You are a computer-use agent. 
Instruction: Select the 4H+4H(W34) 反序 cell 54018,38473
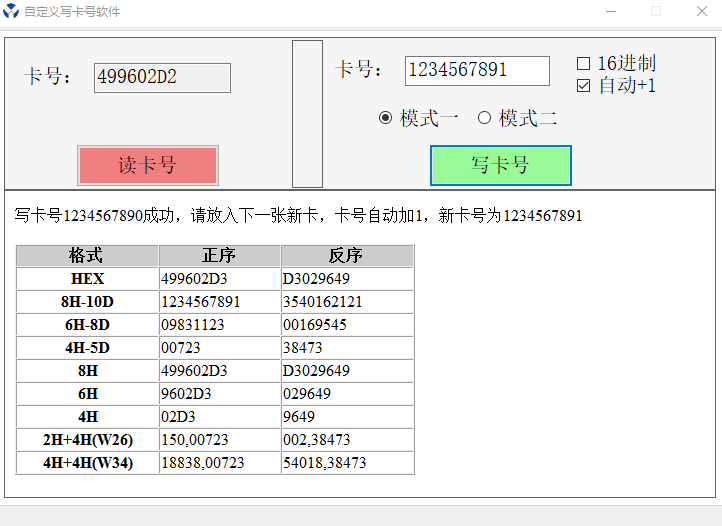[325, 463]
